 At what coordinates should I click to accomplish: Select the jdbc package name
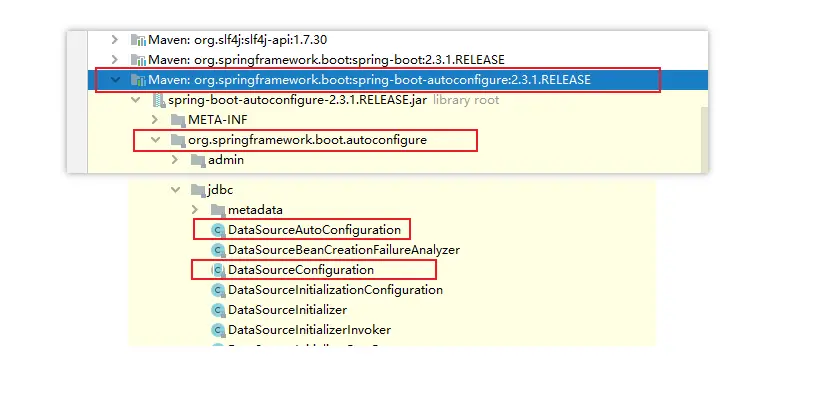pos(220,190)
